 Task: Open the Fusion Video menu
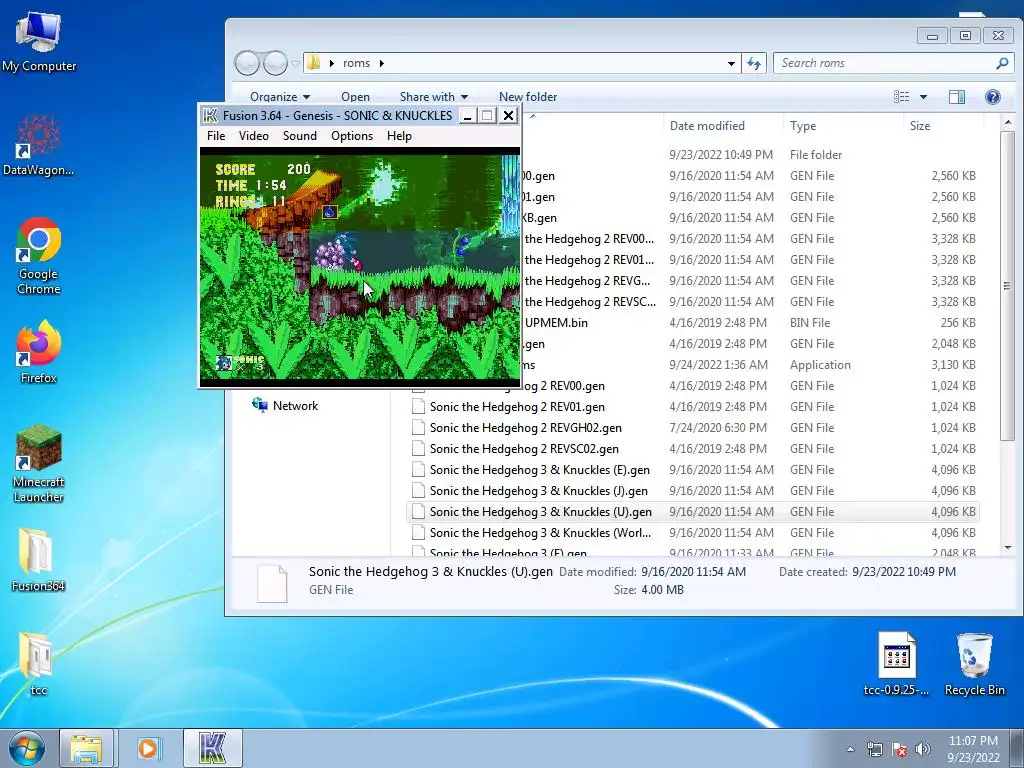click(x=253, y=136)
